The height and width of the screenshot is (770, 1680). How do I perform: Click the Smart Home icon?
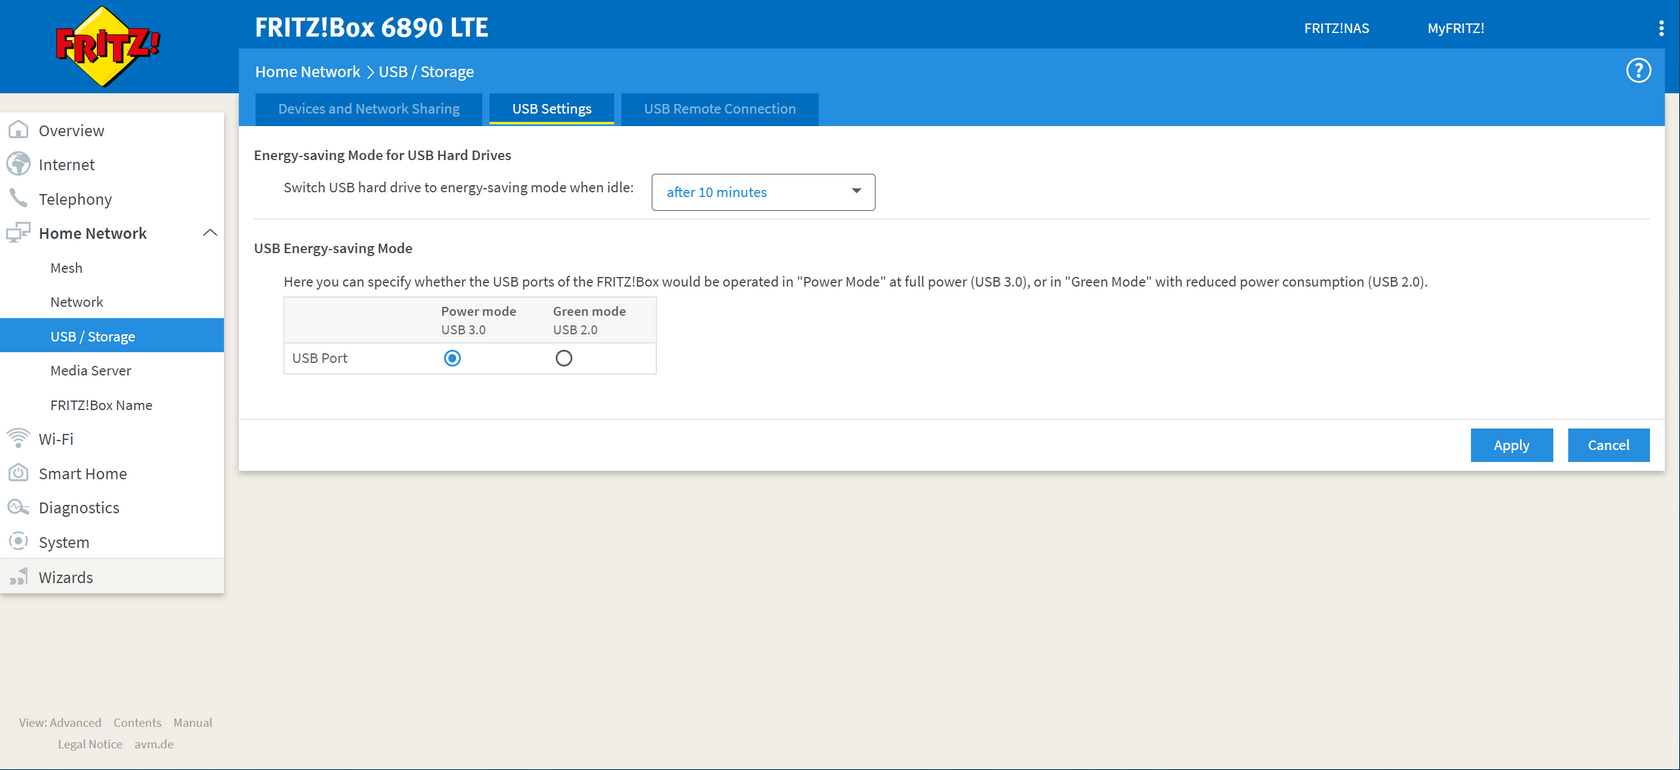[x=18, y=473]
